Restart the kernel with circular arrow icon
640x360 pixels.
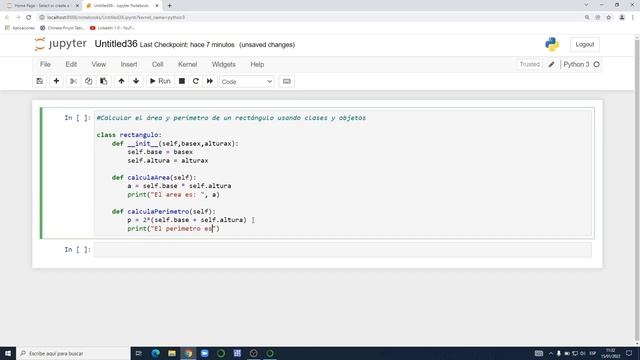pos(196,81)
